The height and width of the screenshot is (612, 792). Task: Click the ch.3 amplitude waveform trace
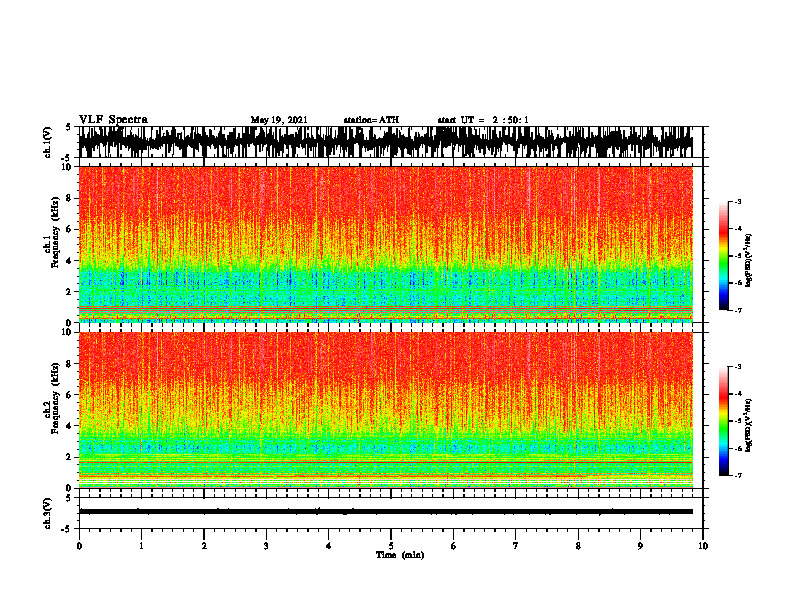click(x=385, y=512)
